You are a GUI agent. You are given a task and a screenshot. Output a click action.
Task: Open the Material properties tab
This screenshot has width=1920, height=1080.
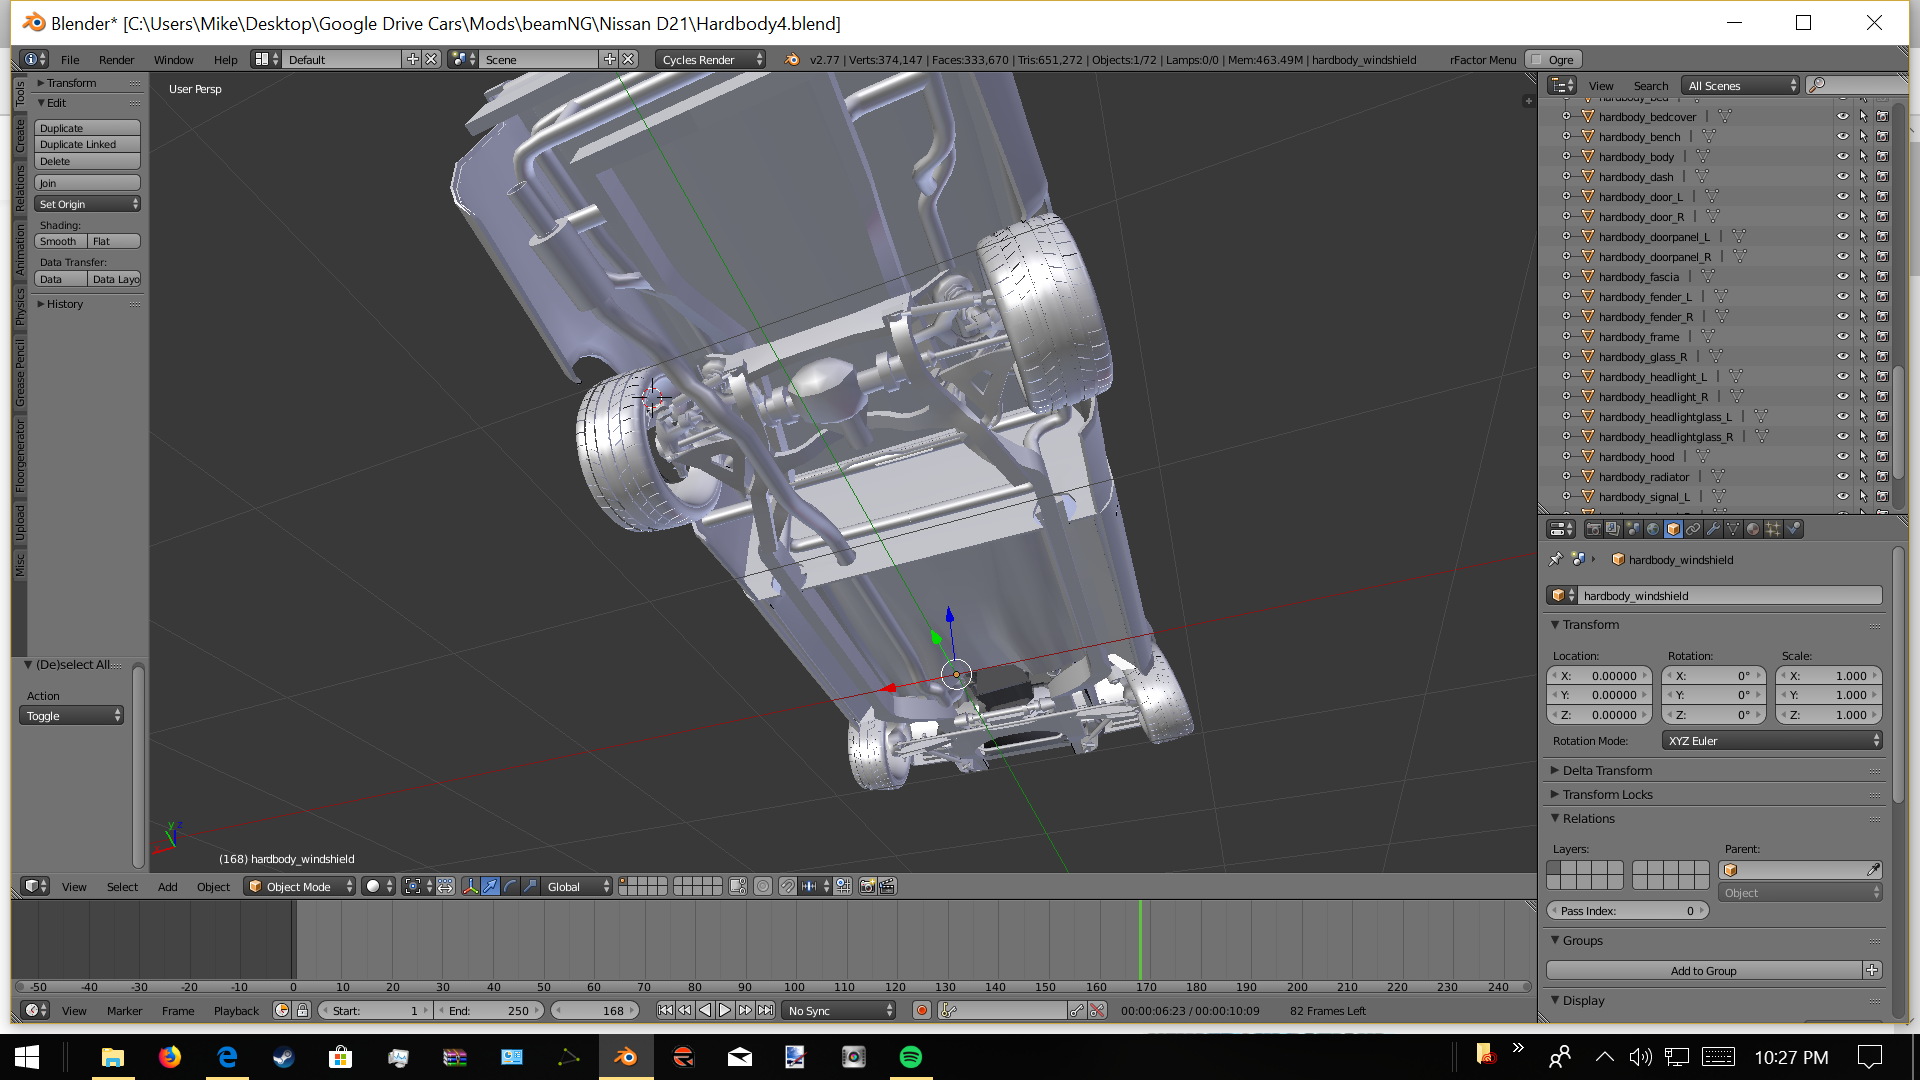(x=1753, y=529)
